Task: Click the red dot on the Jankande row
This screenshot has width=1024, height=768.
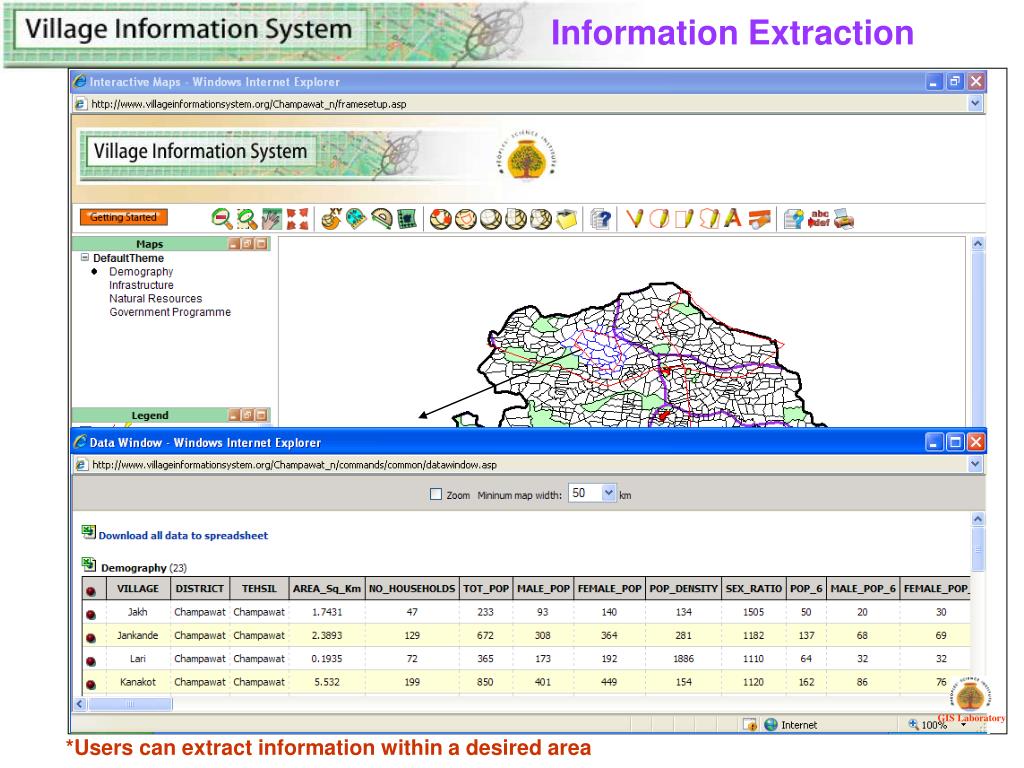Action: coord(91,638)
